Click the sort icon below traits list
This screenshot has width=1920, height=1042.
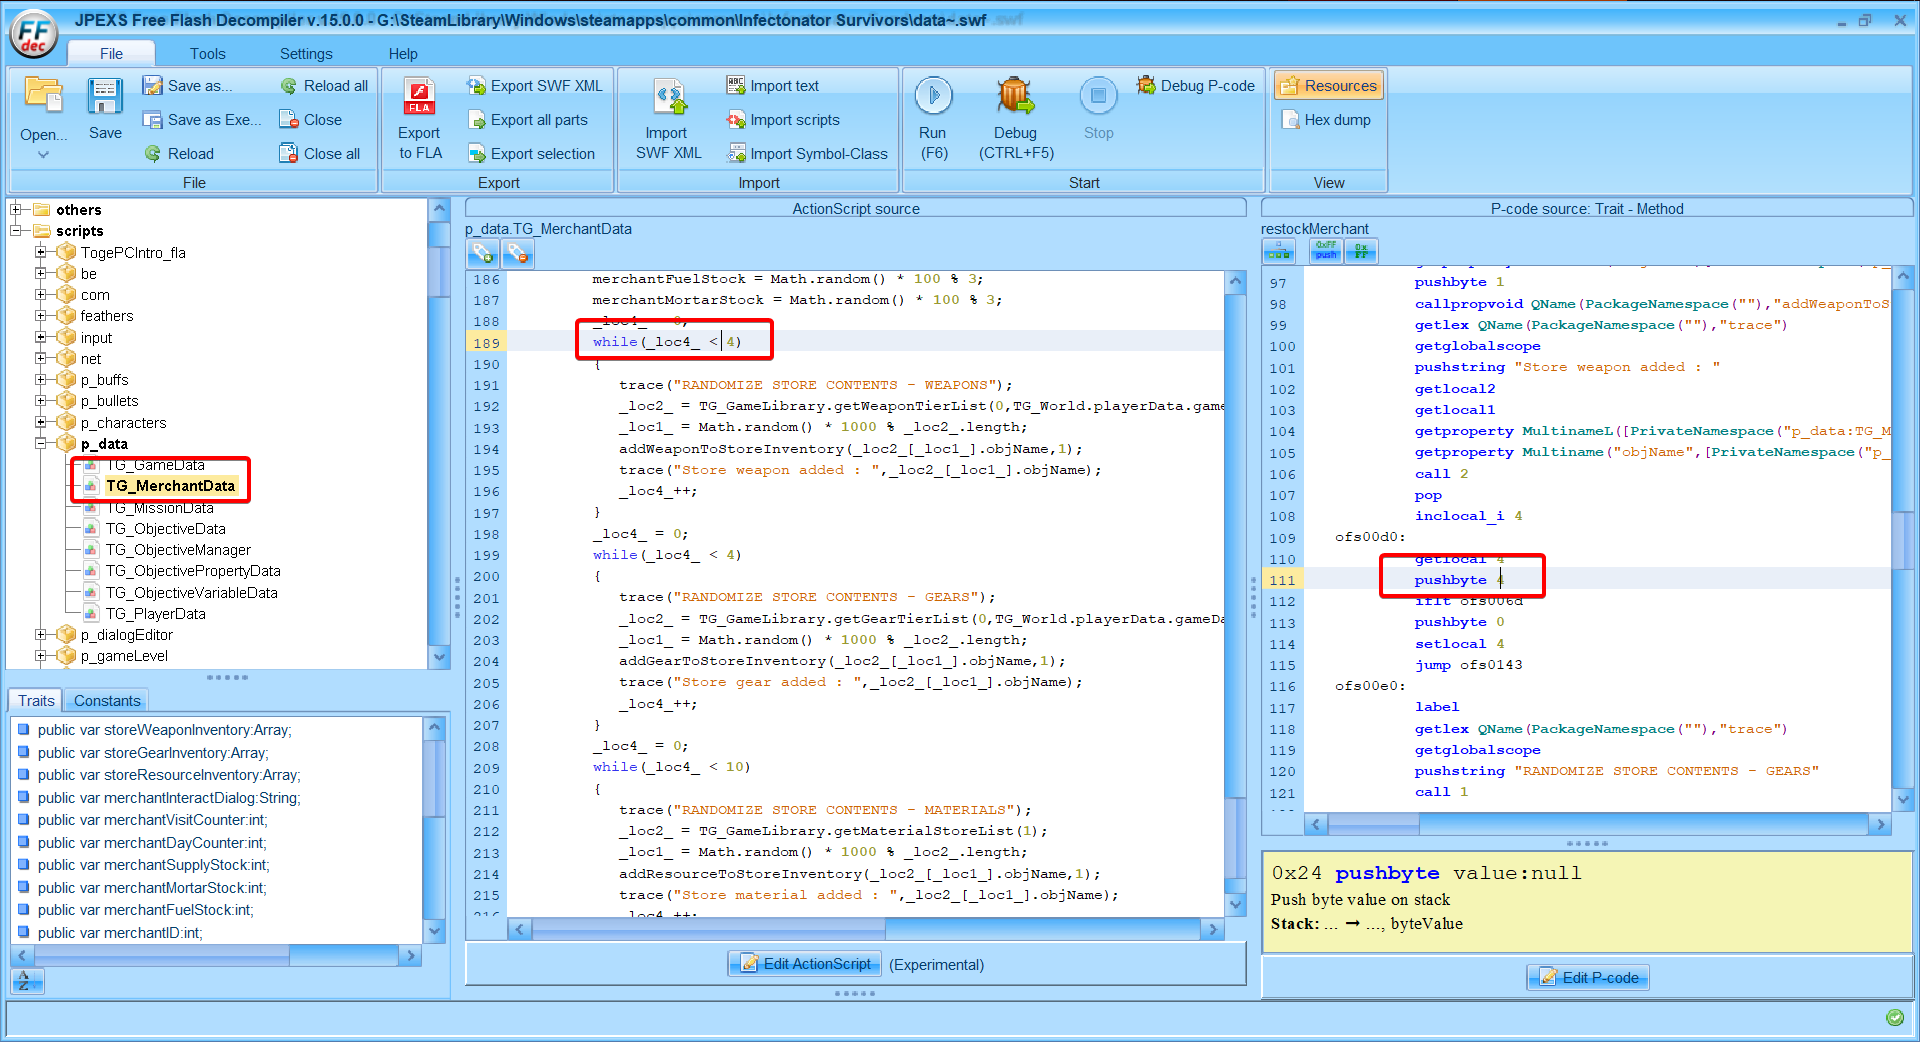tap(27, 982)
